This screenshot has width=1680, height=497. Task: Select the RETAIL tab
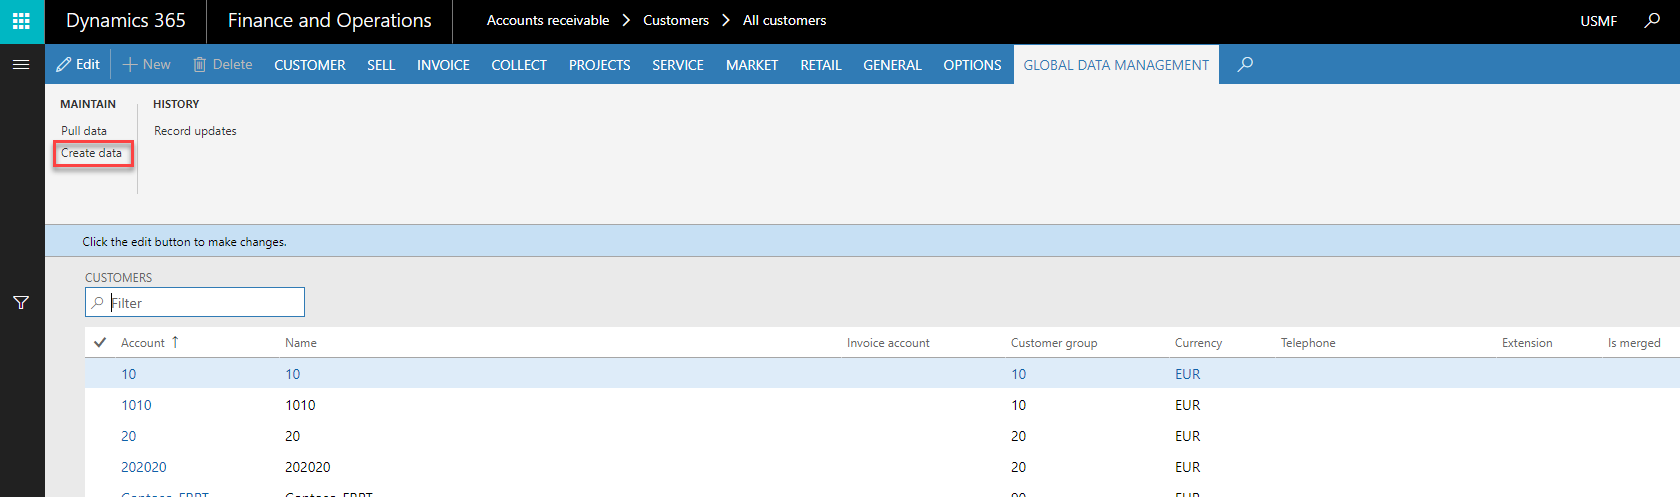821,65
